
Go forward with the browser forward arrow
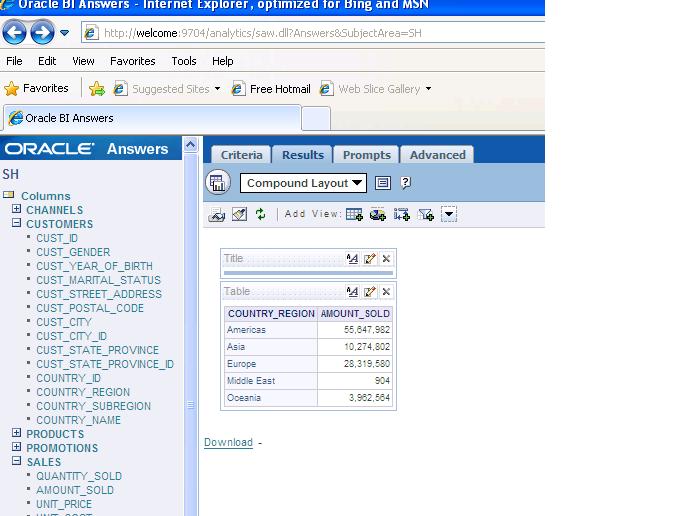click(42, 33)
